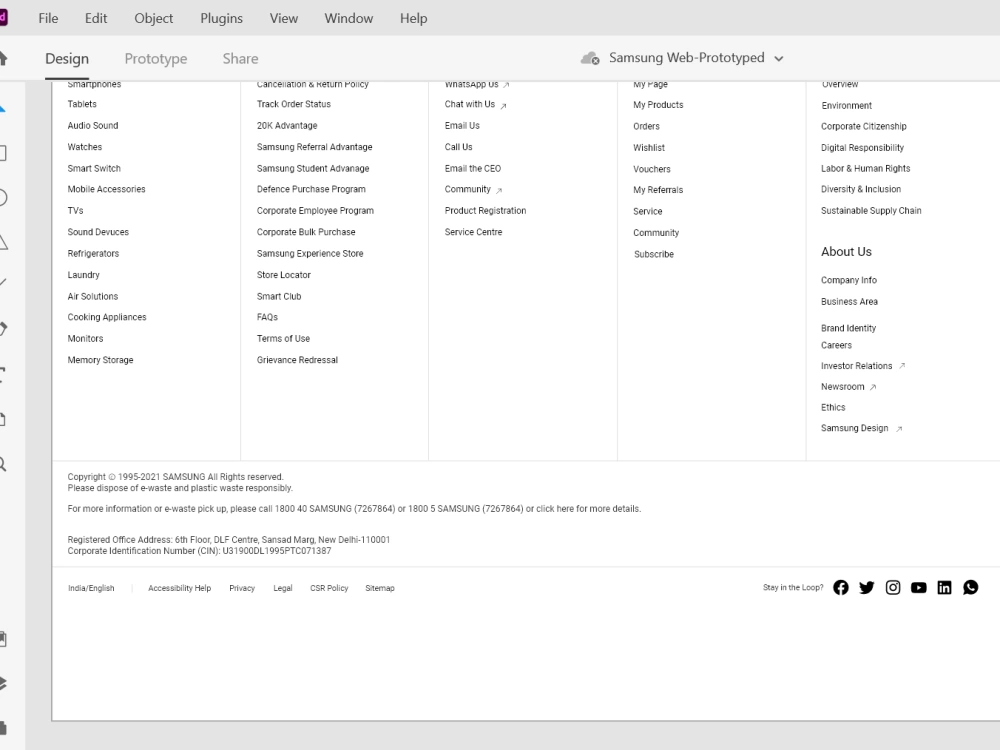Select the Company Info text
The height and width of the screenshot is (750, 1000).
point(849,280)
